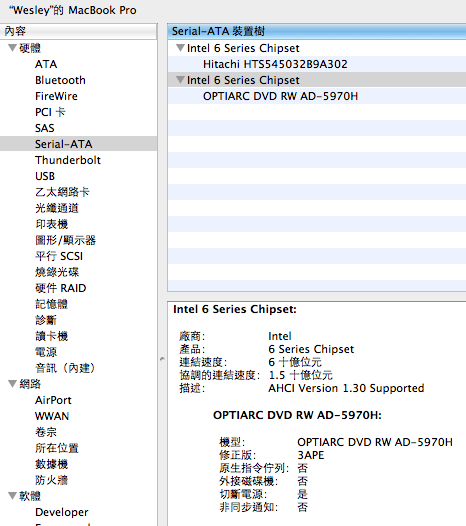Open the PCI 卡 section

coord(50,112)
